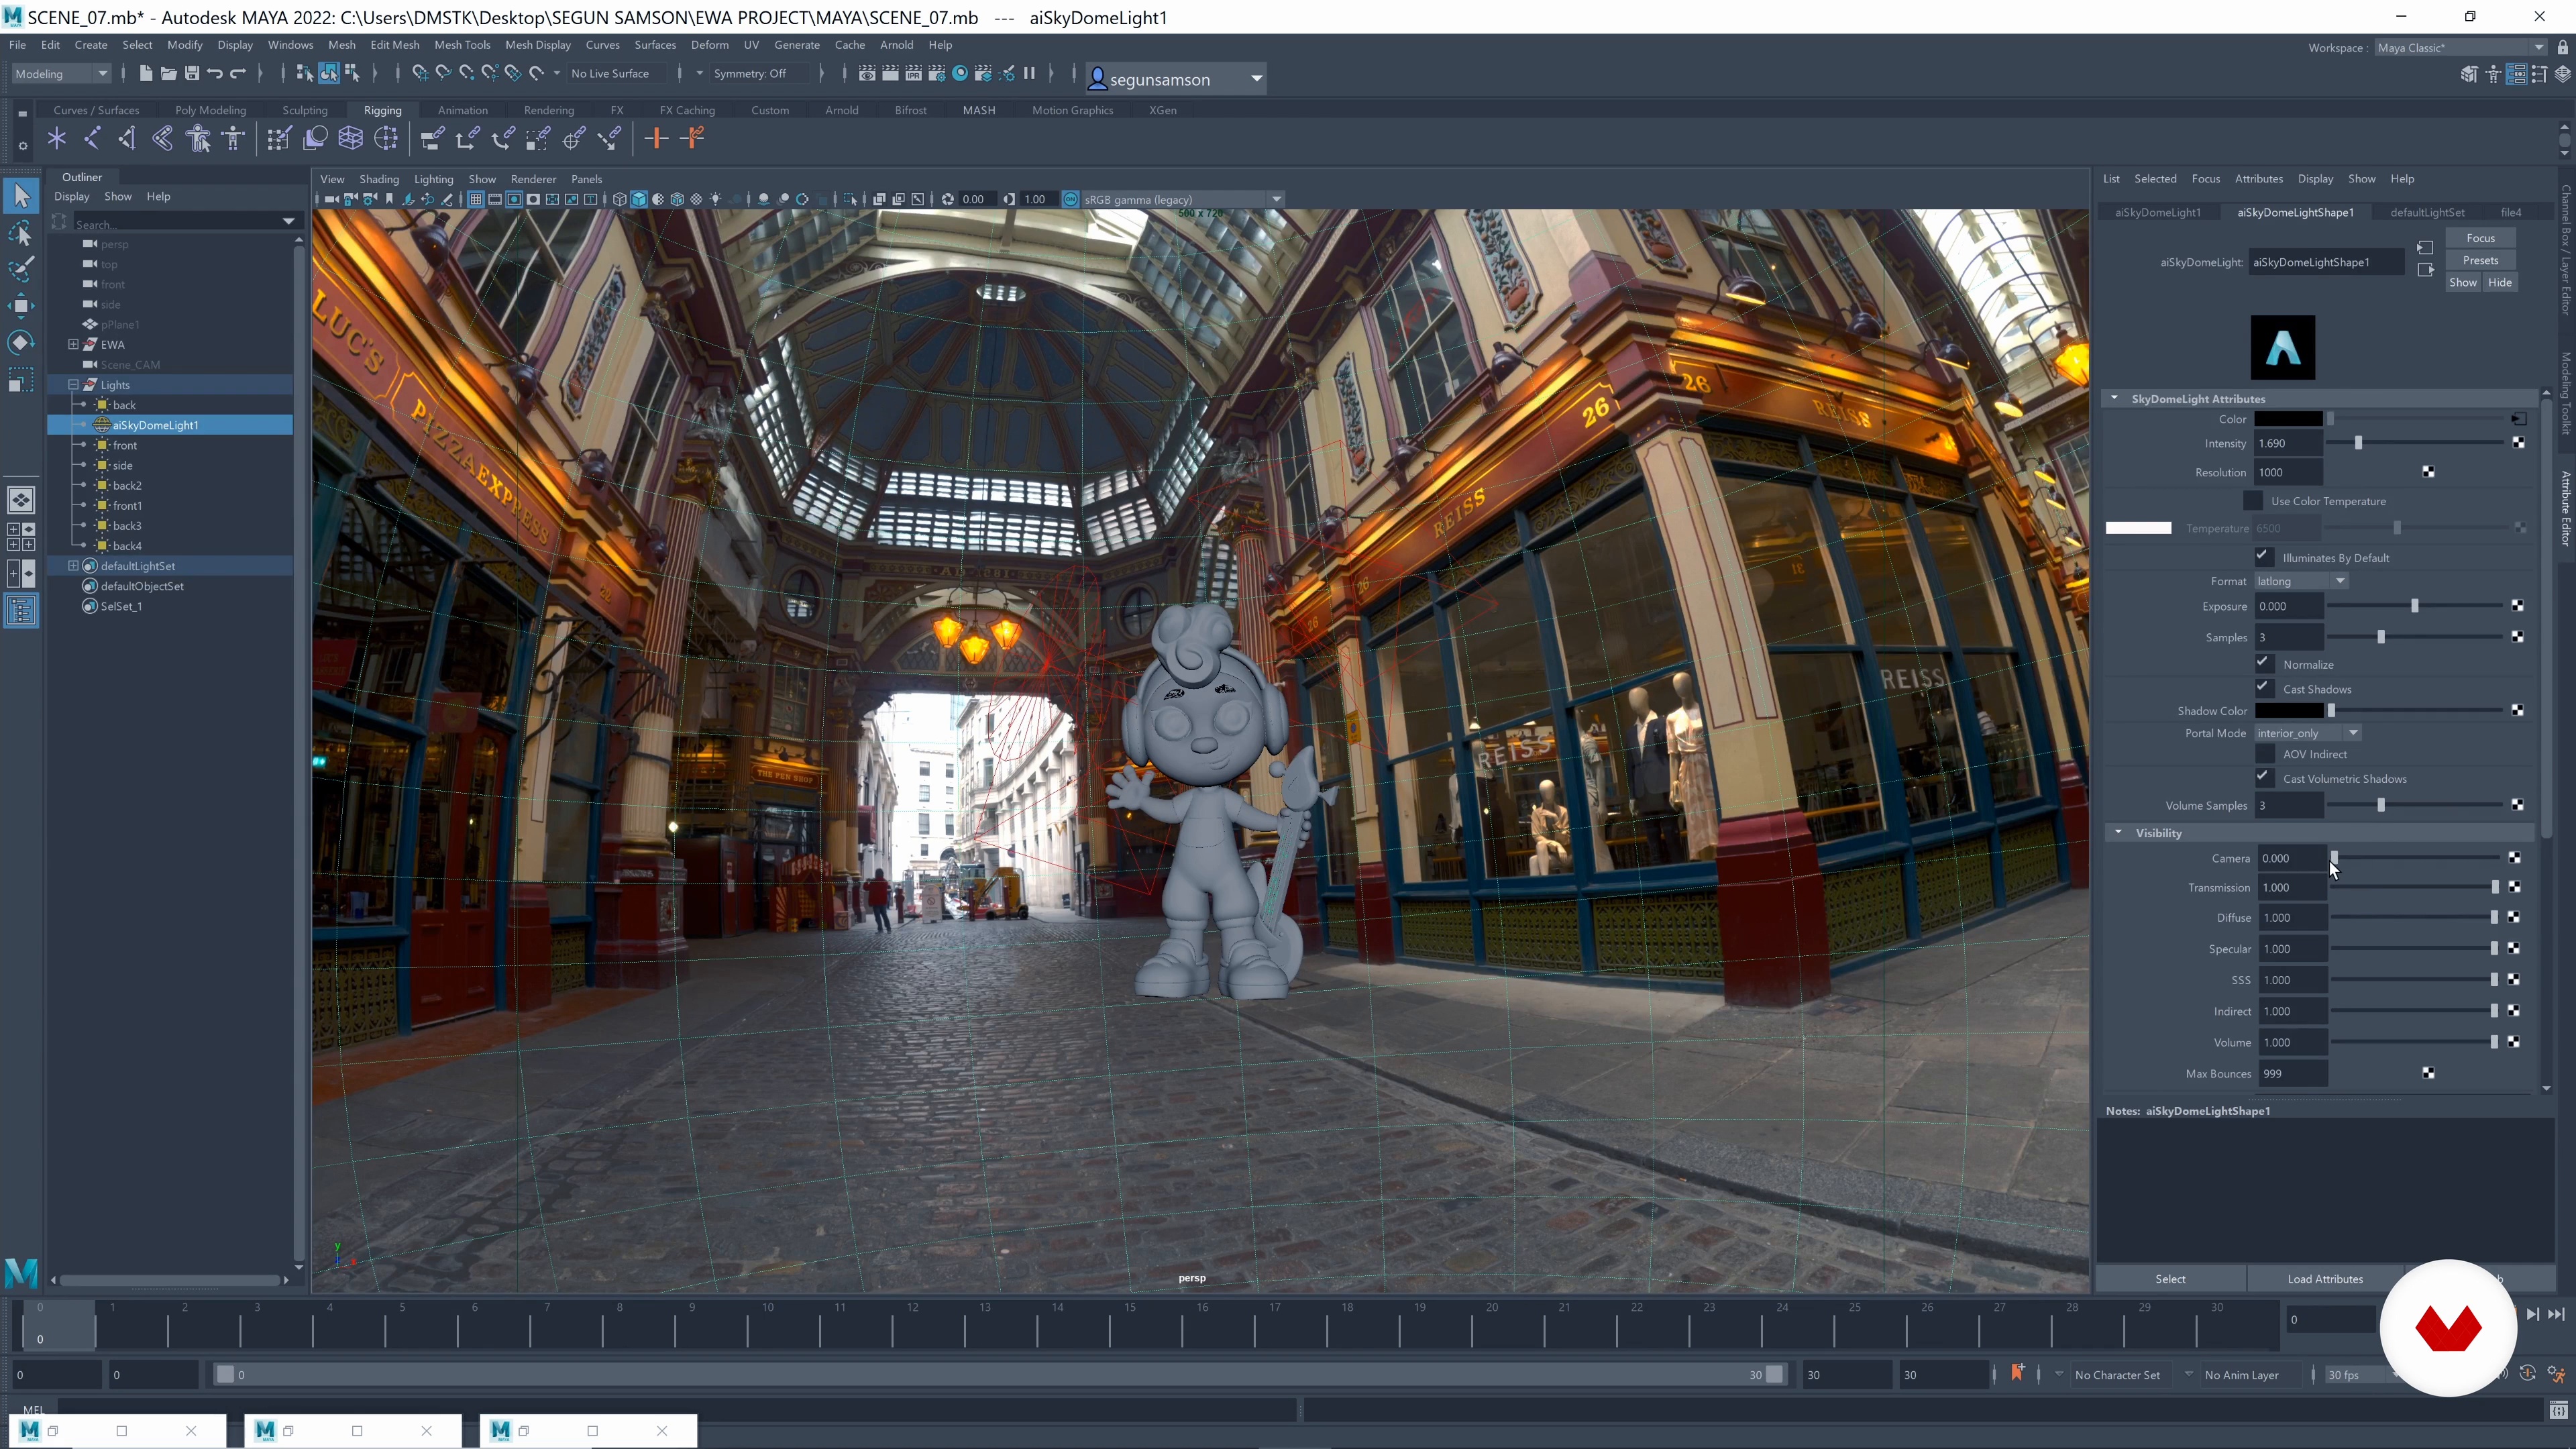This screenshot has width=2576, height=1449.
Task: Click the Open Scene folder icon
Action: (168, 73)
